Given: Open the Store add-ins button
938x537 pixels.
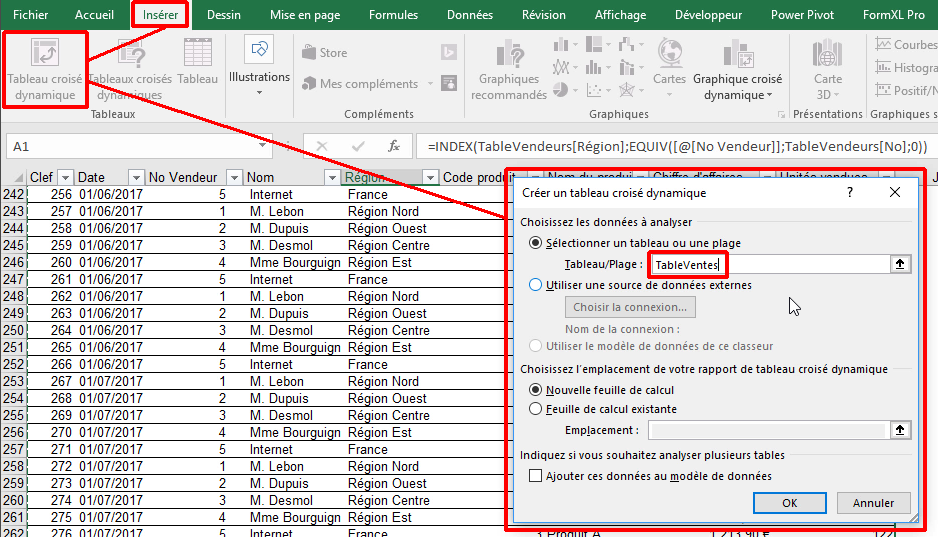Looking at the screenshot, I should pyautogui.click(x=324, y=53).
